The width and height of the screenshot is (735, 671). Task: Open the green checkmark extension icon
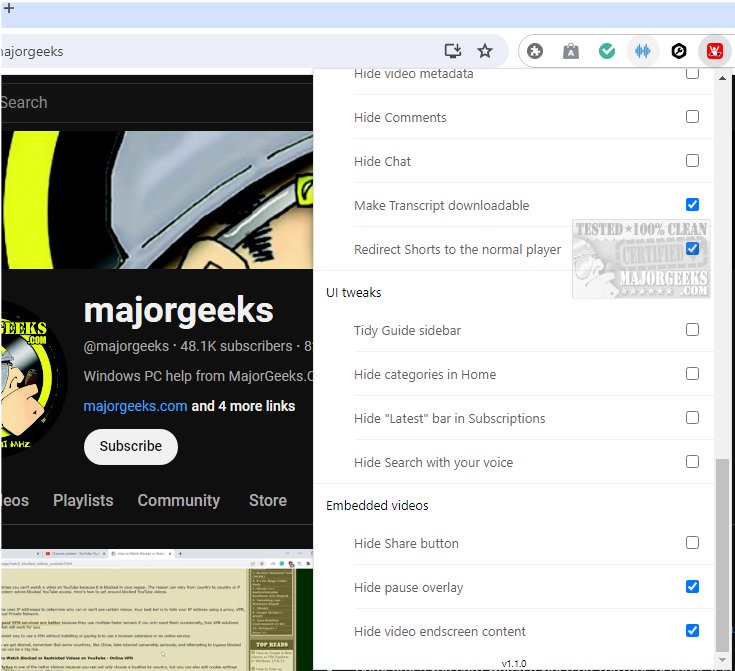(x=607, y=51)
